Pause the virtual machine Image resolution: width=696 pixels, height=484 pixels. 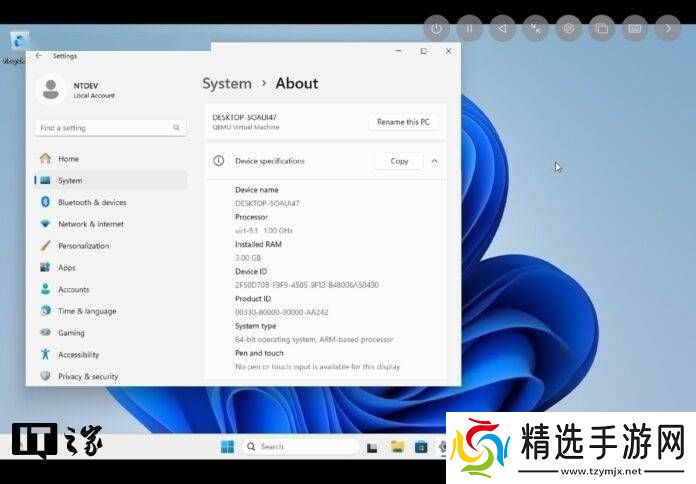(469, 29)
